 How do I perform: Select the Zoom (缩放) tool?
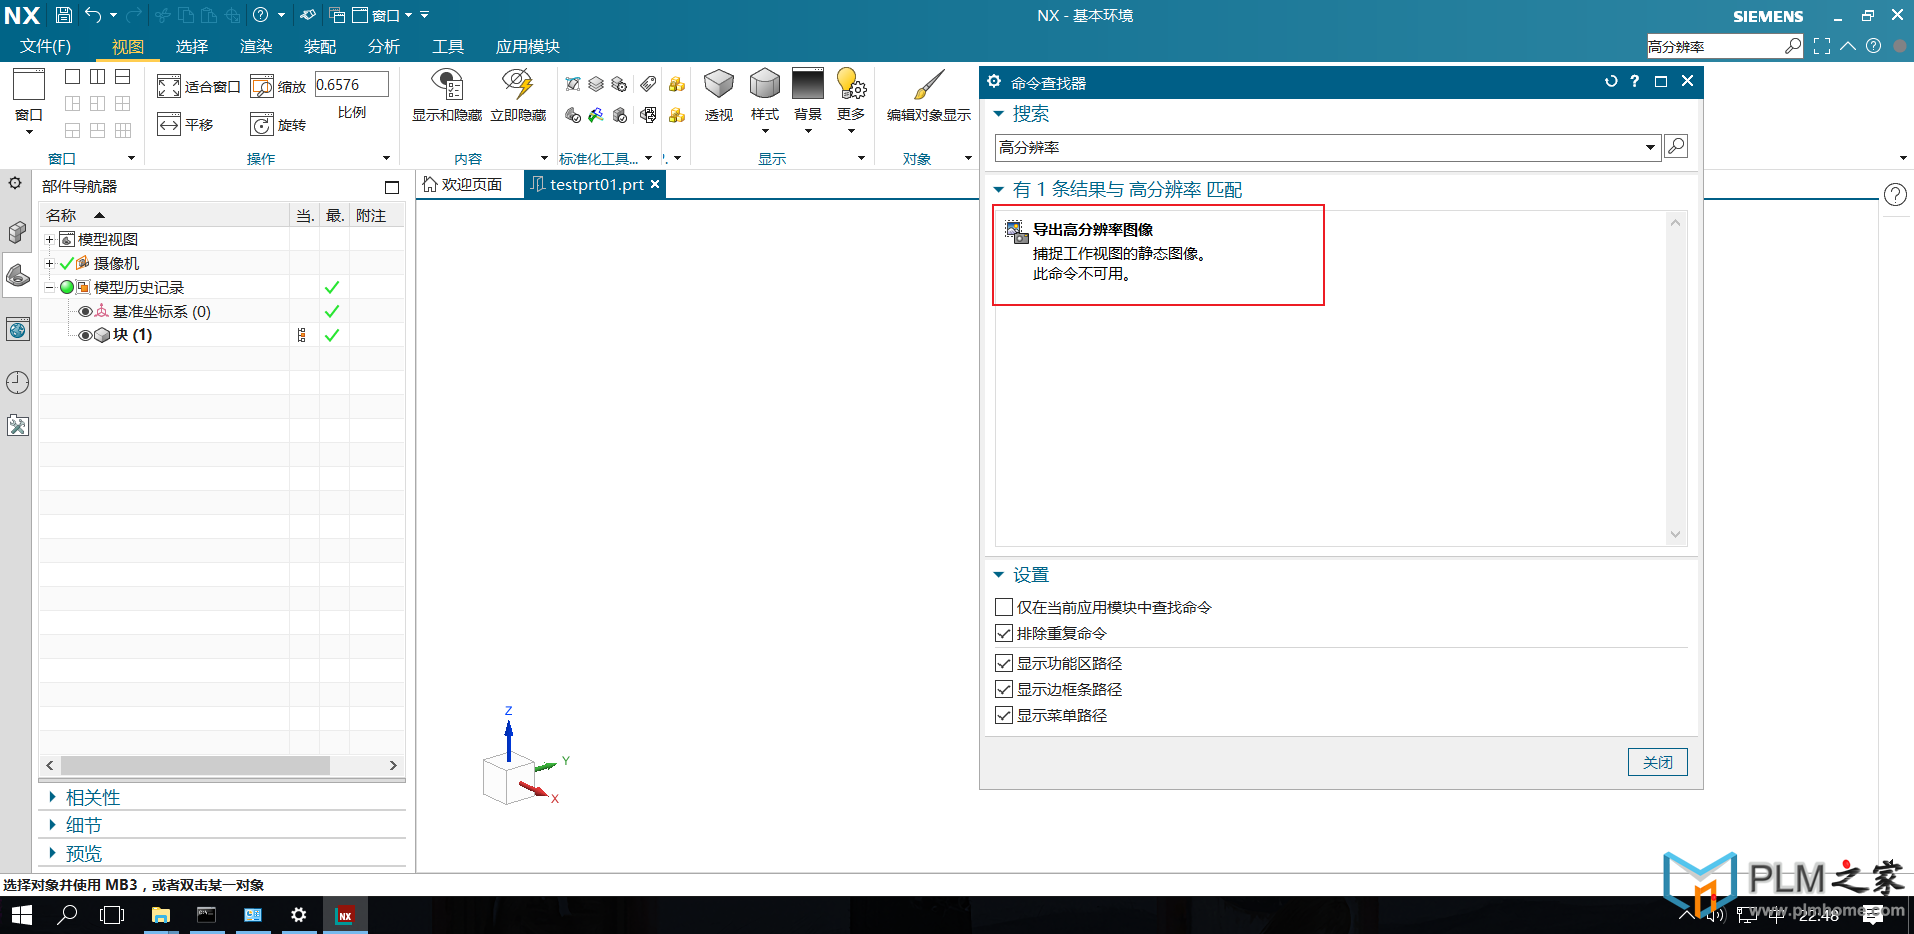278,87
